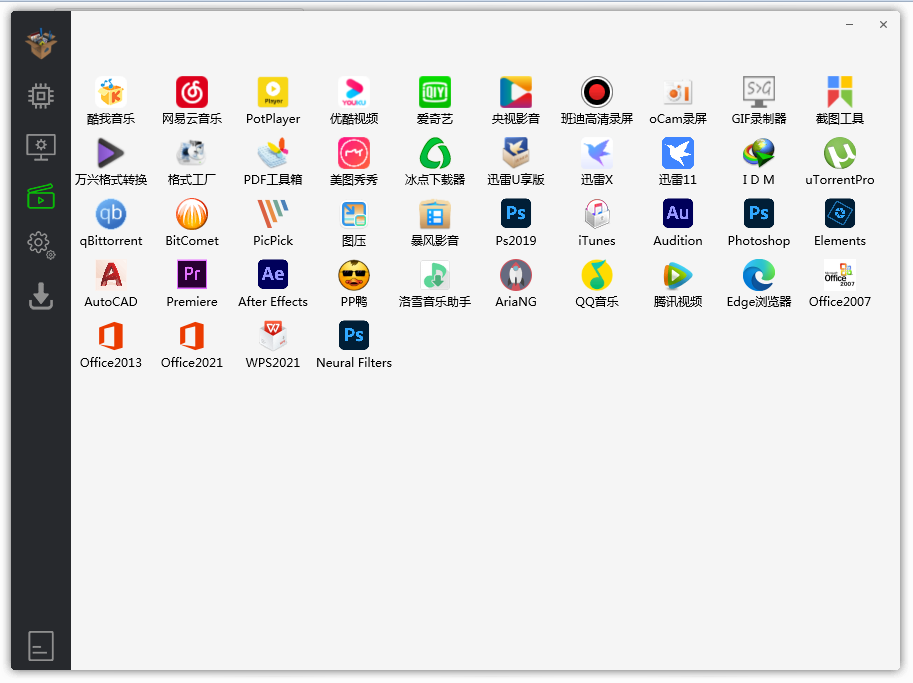Image resolution: width=913 pixels, height=683 pixels.
Task: Click the After Effects icon
Action: click(273, 276)
